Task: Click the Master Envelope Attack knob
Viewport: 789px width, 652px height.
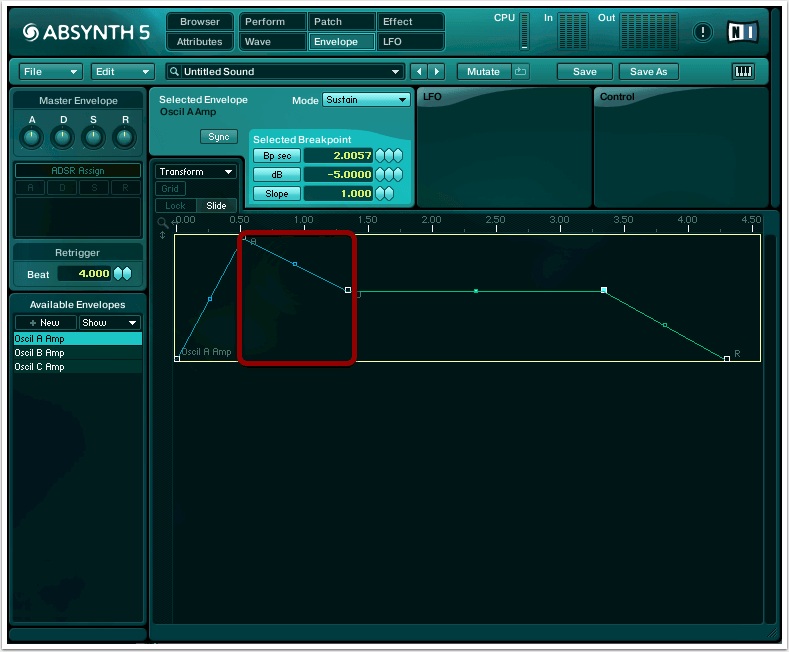Action: point(32,135)
